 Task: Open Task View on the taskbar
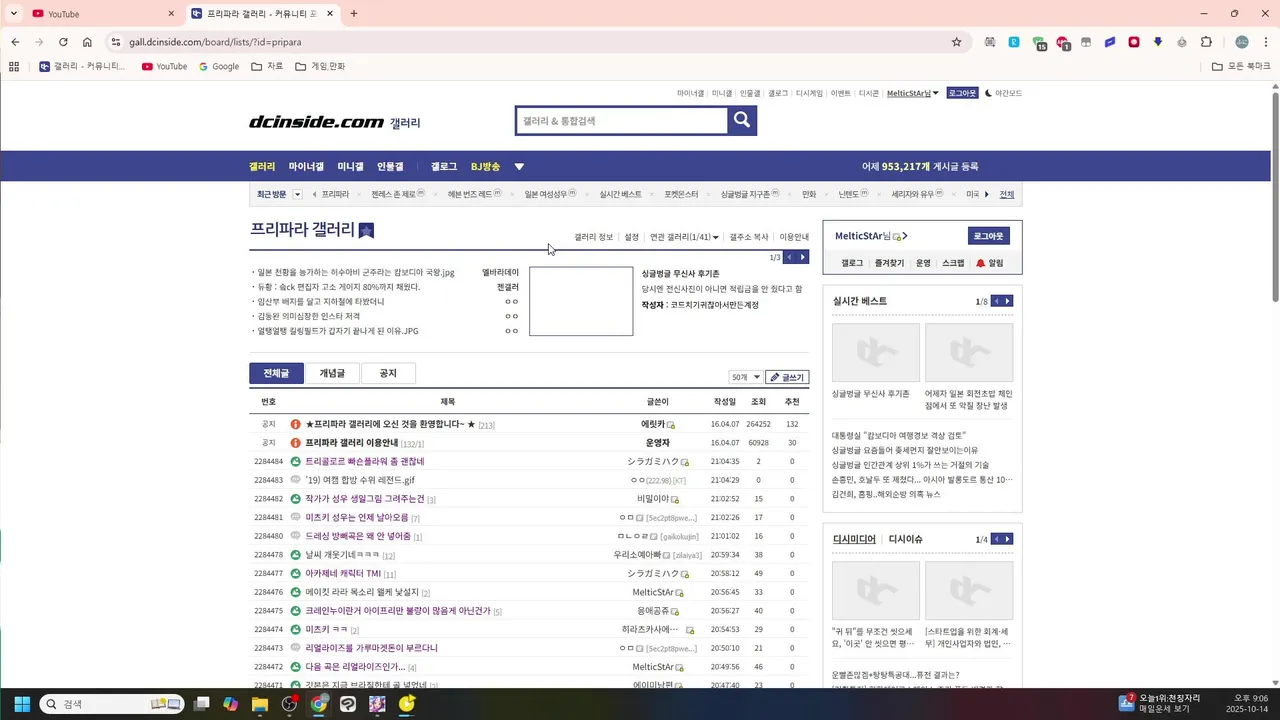point(201,704)
